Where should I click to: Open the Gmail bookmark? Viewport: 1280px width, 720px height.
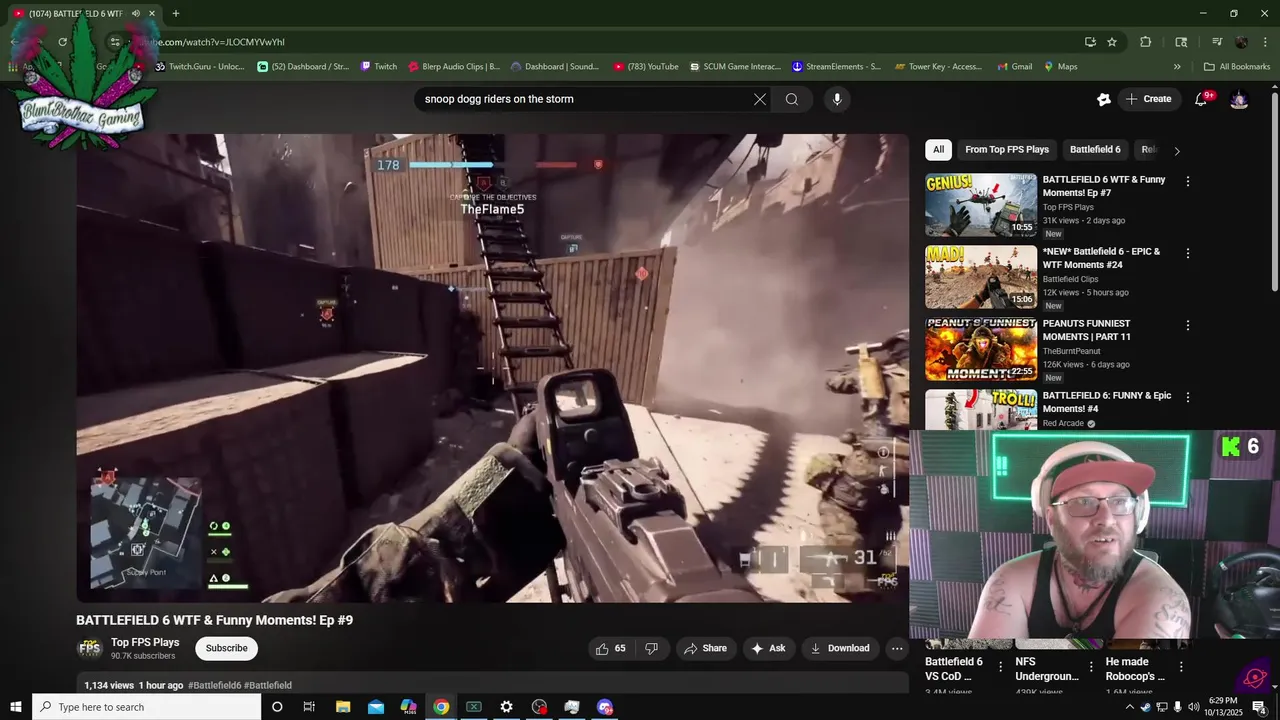tap(1015, 67)
